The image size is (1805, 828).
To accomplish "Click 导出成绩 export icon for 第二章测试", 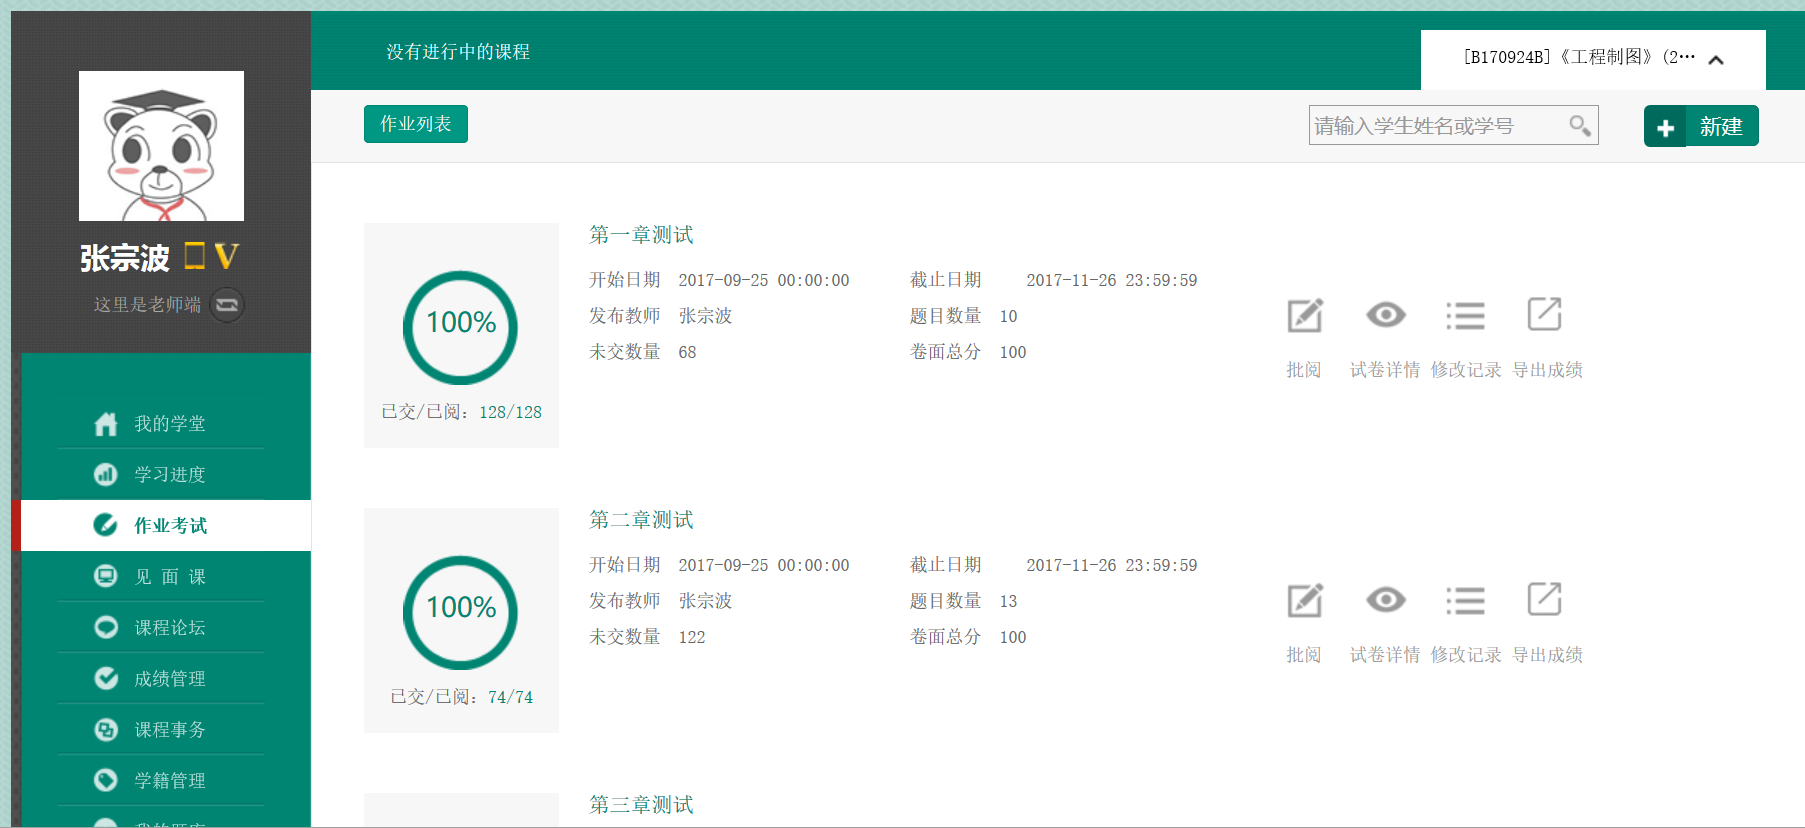I will 1545,599.
